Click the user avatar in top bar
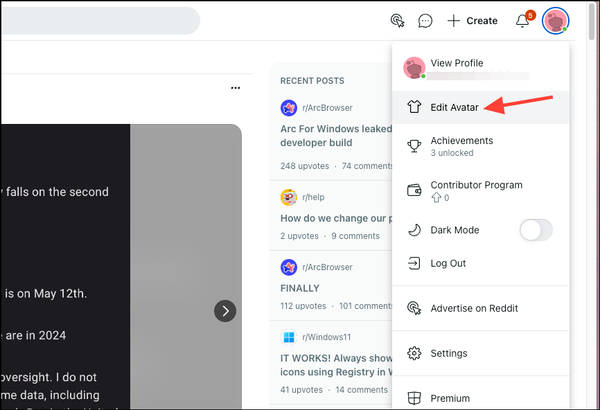600x410 pixels. [555, 20]
